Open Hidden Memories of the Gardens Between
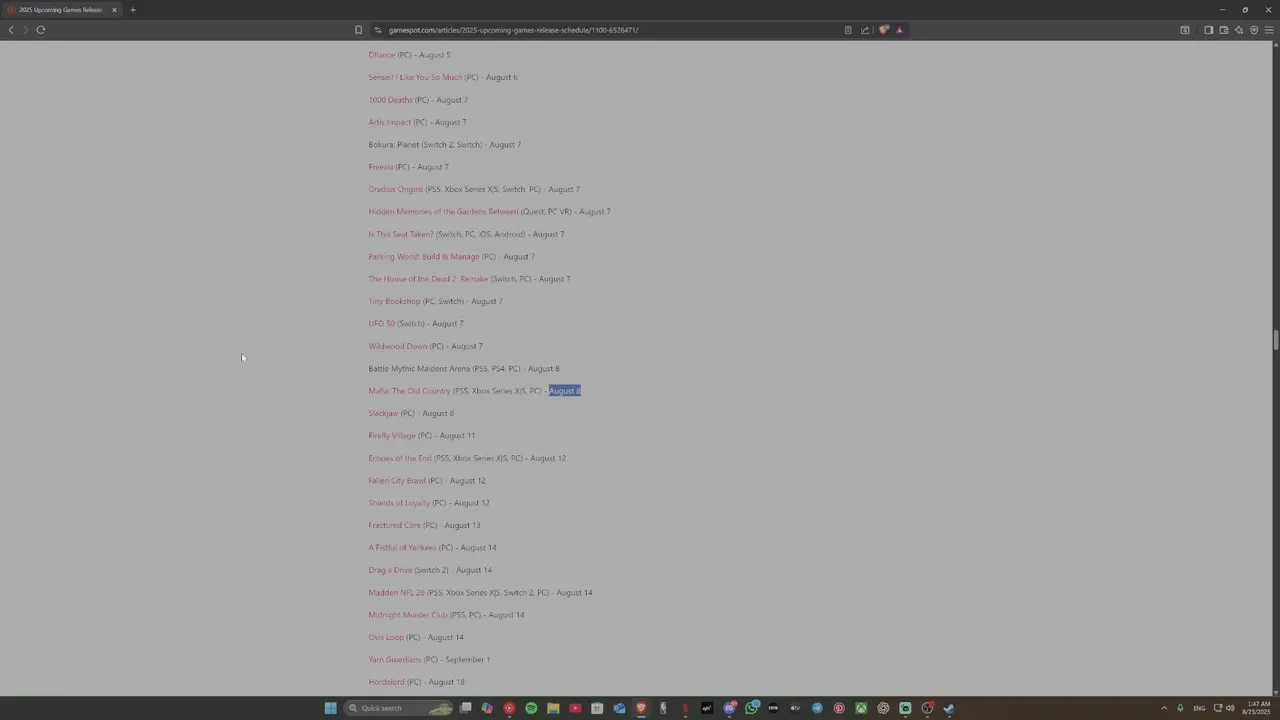The height and width of the screenshot is (720, 1280). (x=443, y=212)
